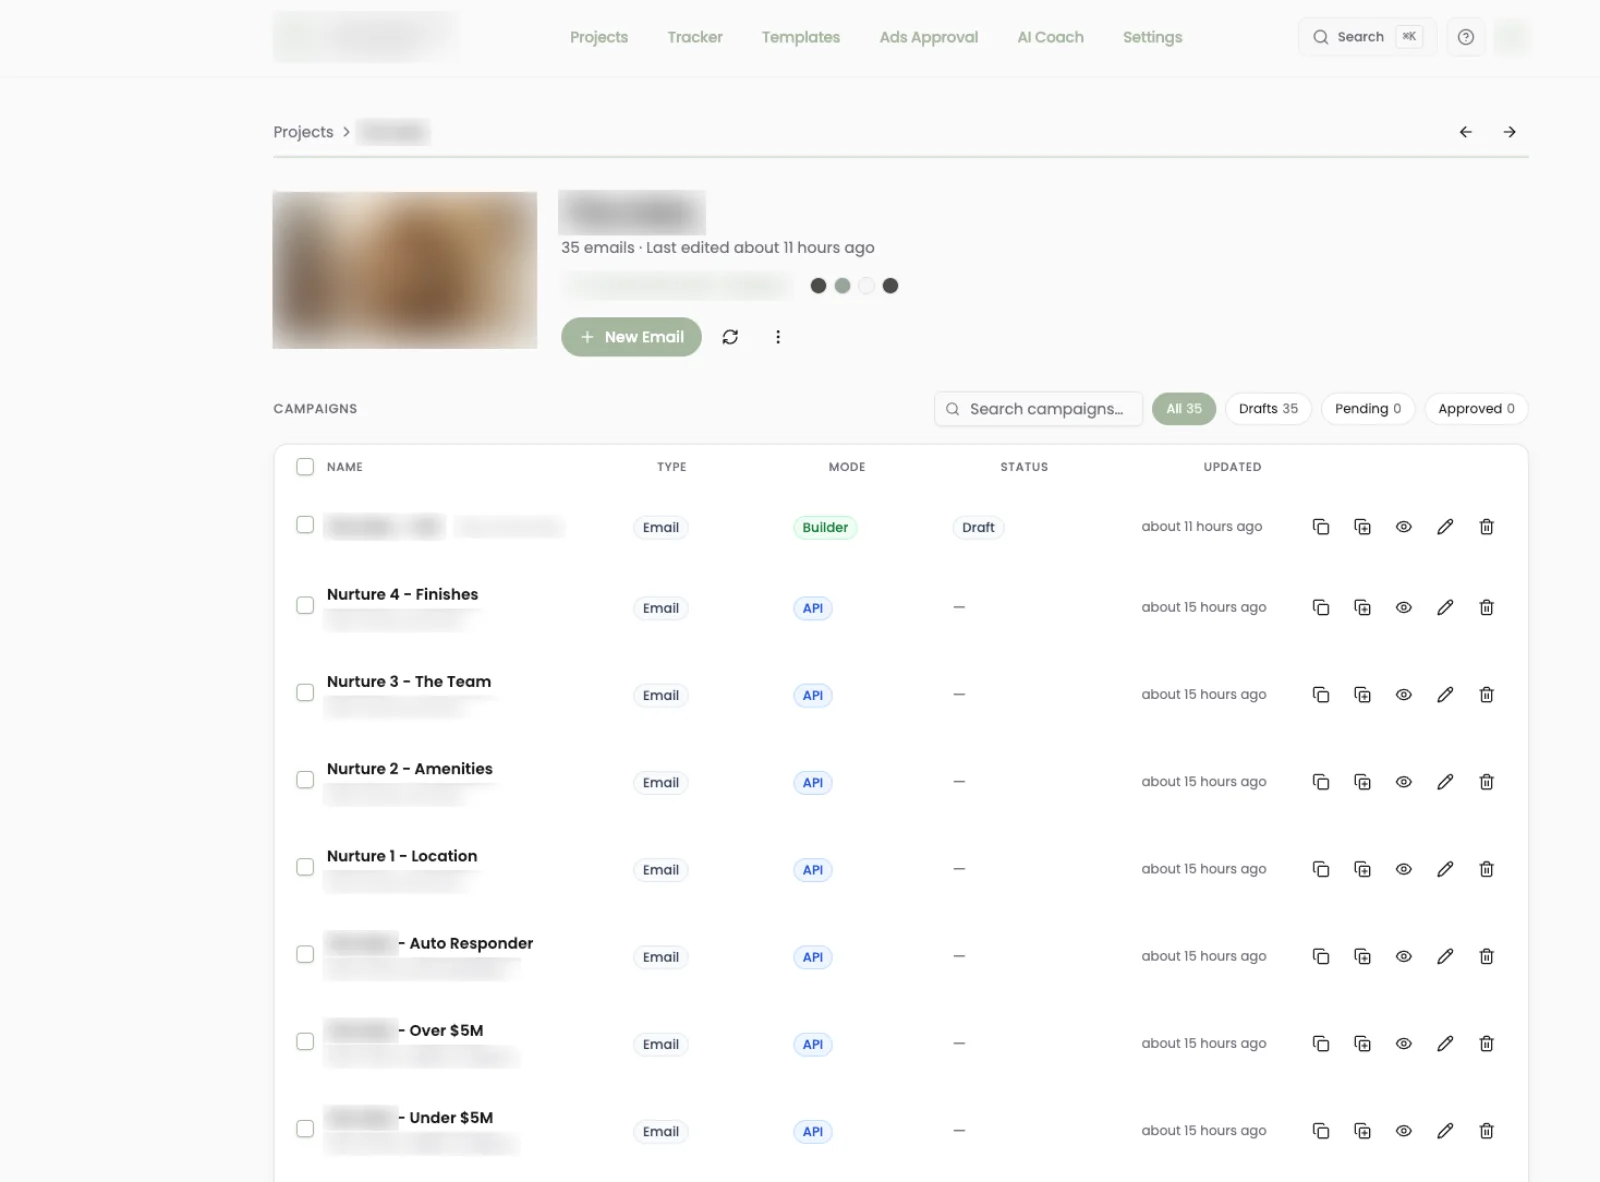Click the New Email button
The height and width of the screenshot is (1182, 1600).
(631, 337)
